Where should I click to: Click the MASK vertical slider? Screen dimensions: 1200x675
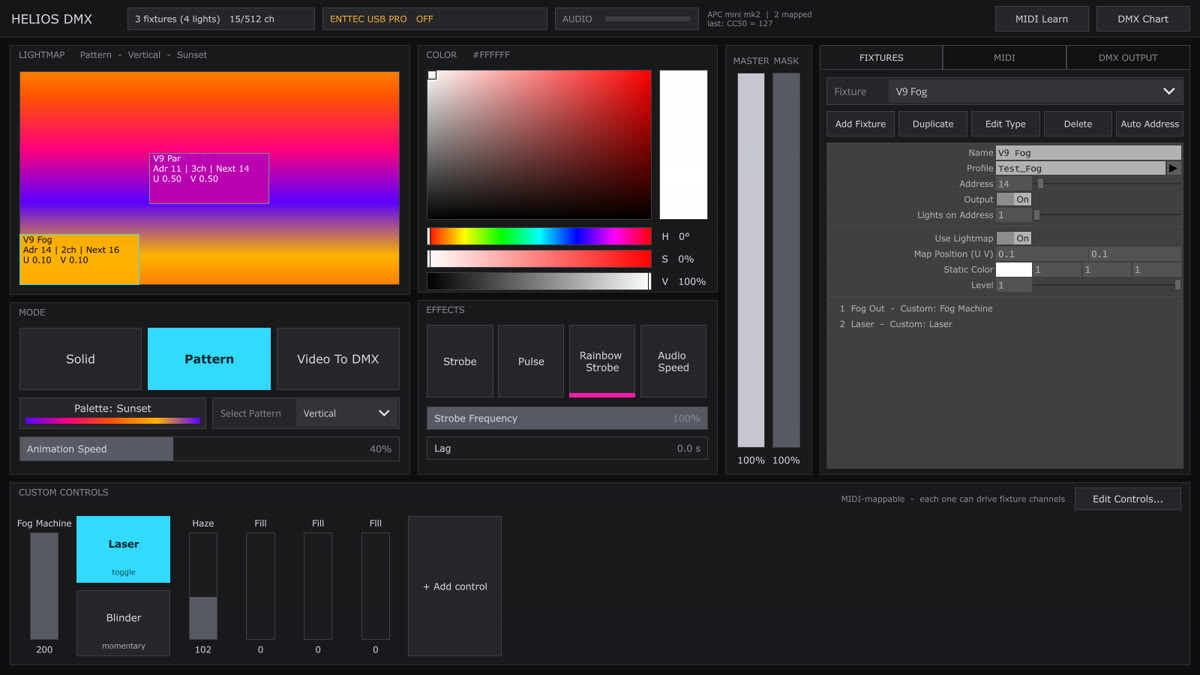[x=786, y=260]
